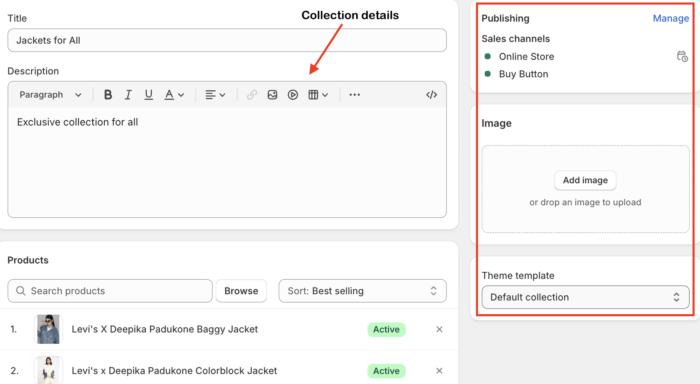
Task: Click the insert link icon
Action: 252,95
